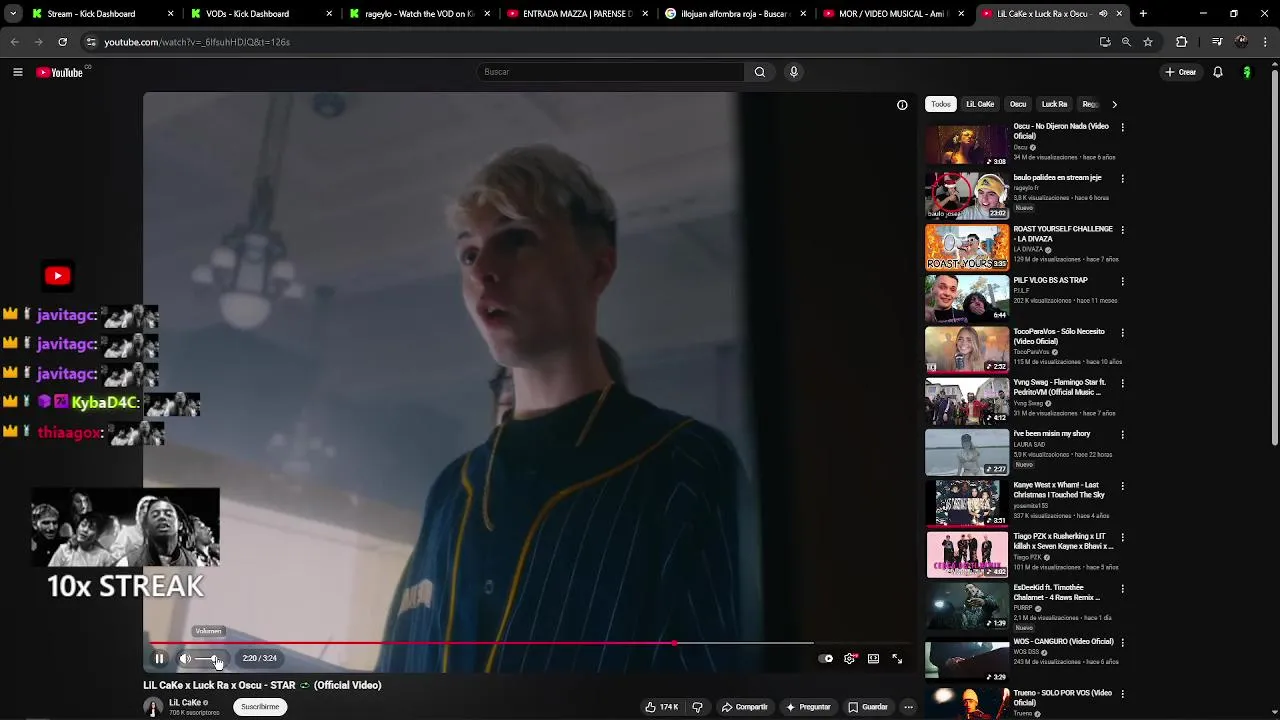This screenshot has width=1280, height=720.
Task: Open the tab search dropdown arrow
Action: (x=13, y=14)
